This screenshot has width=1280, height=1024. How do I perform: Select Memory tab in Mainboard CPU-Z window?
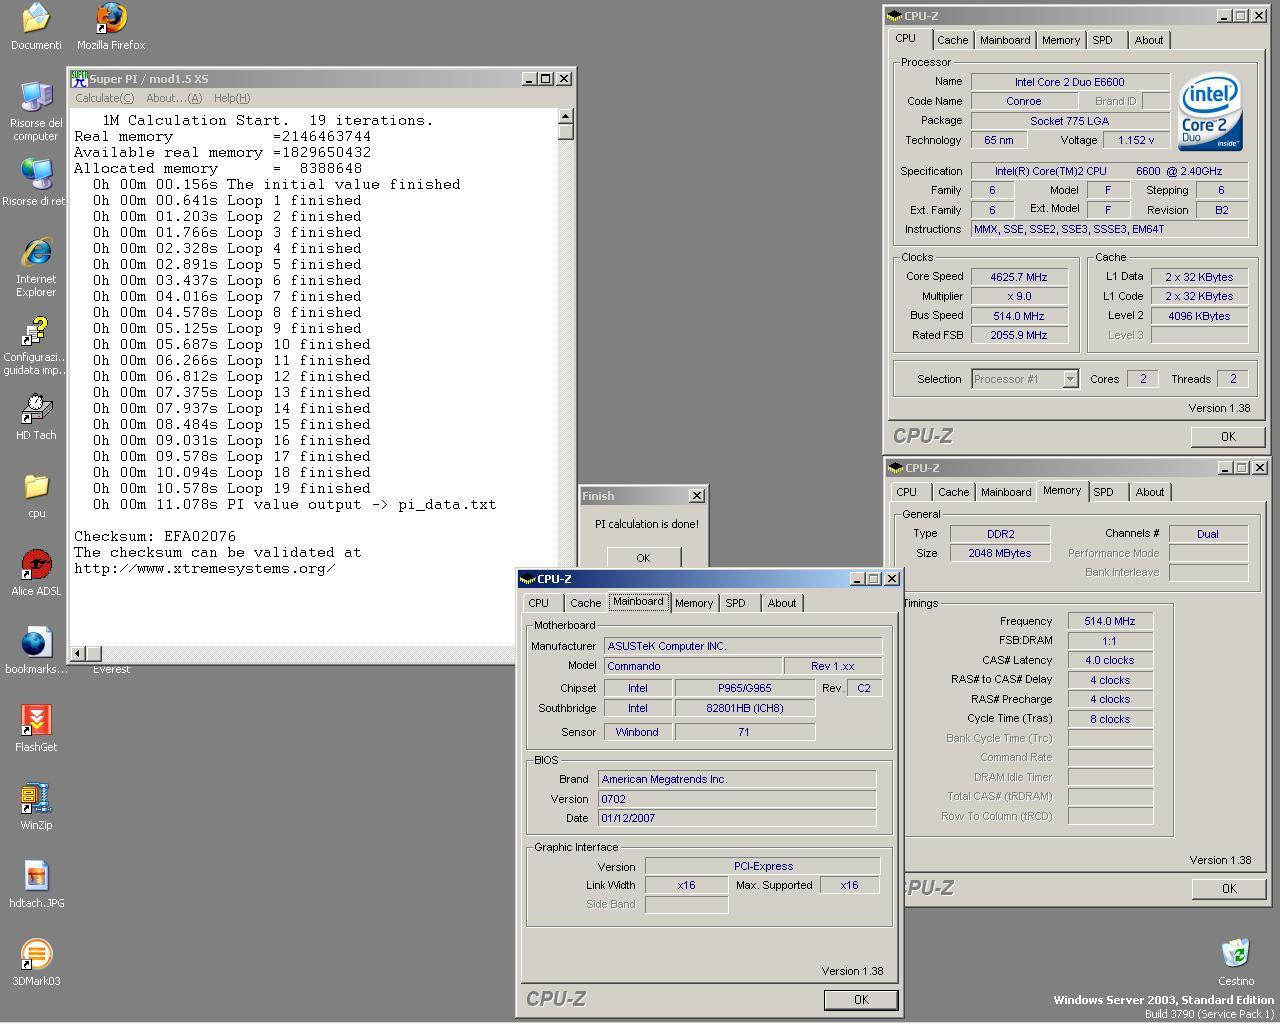point(694,603)
